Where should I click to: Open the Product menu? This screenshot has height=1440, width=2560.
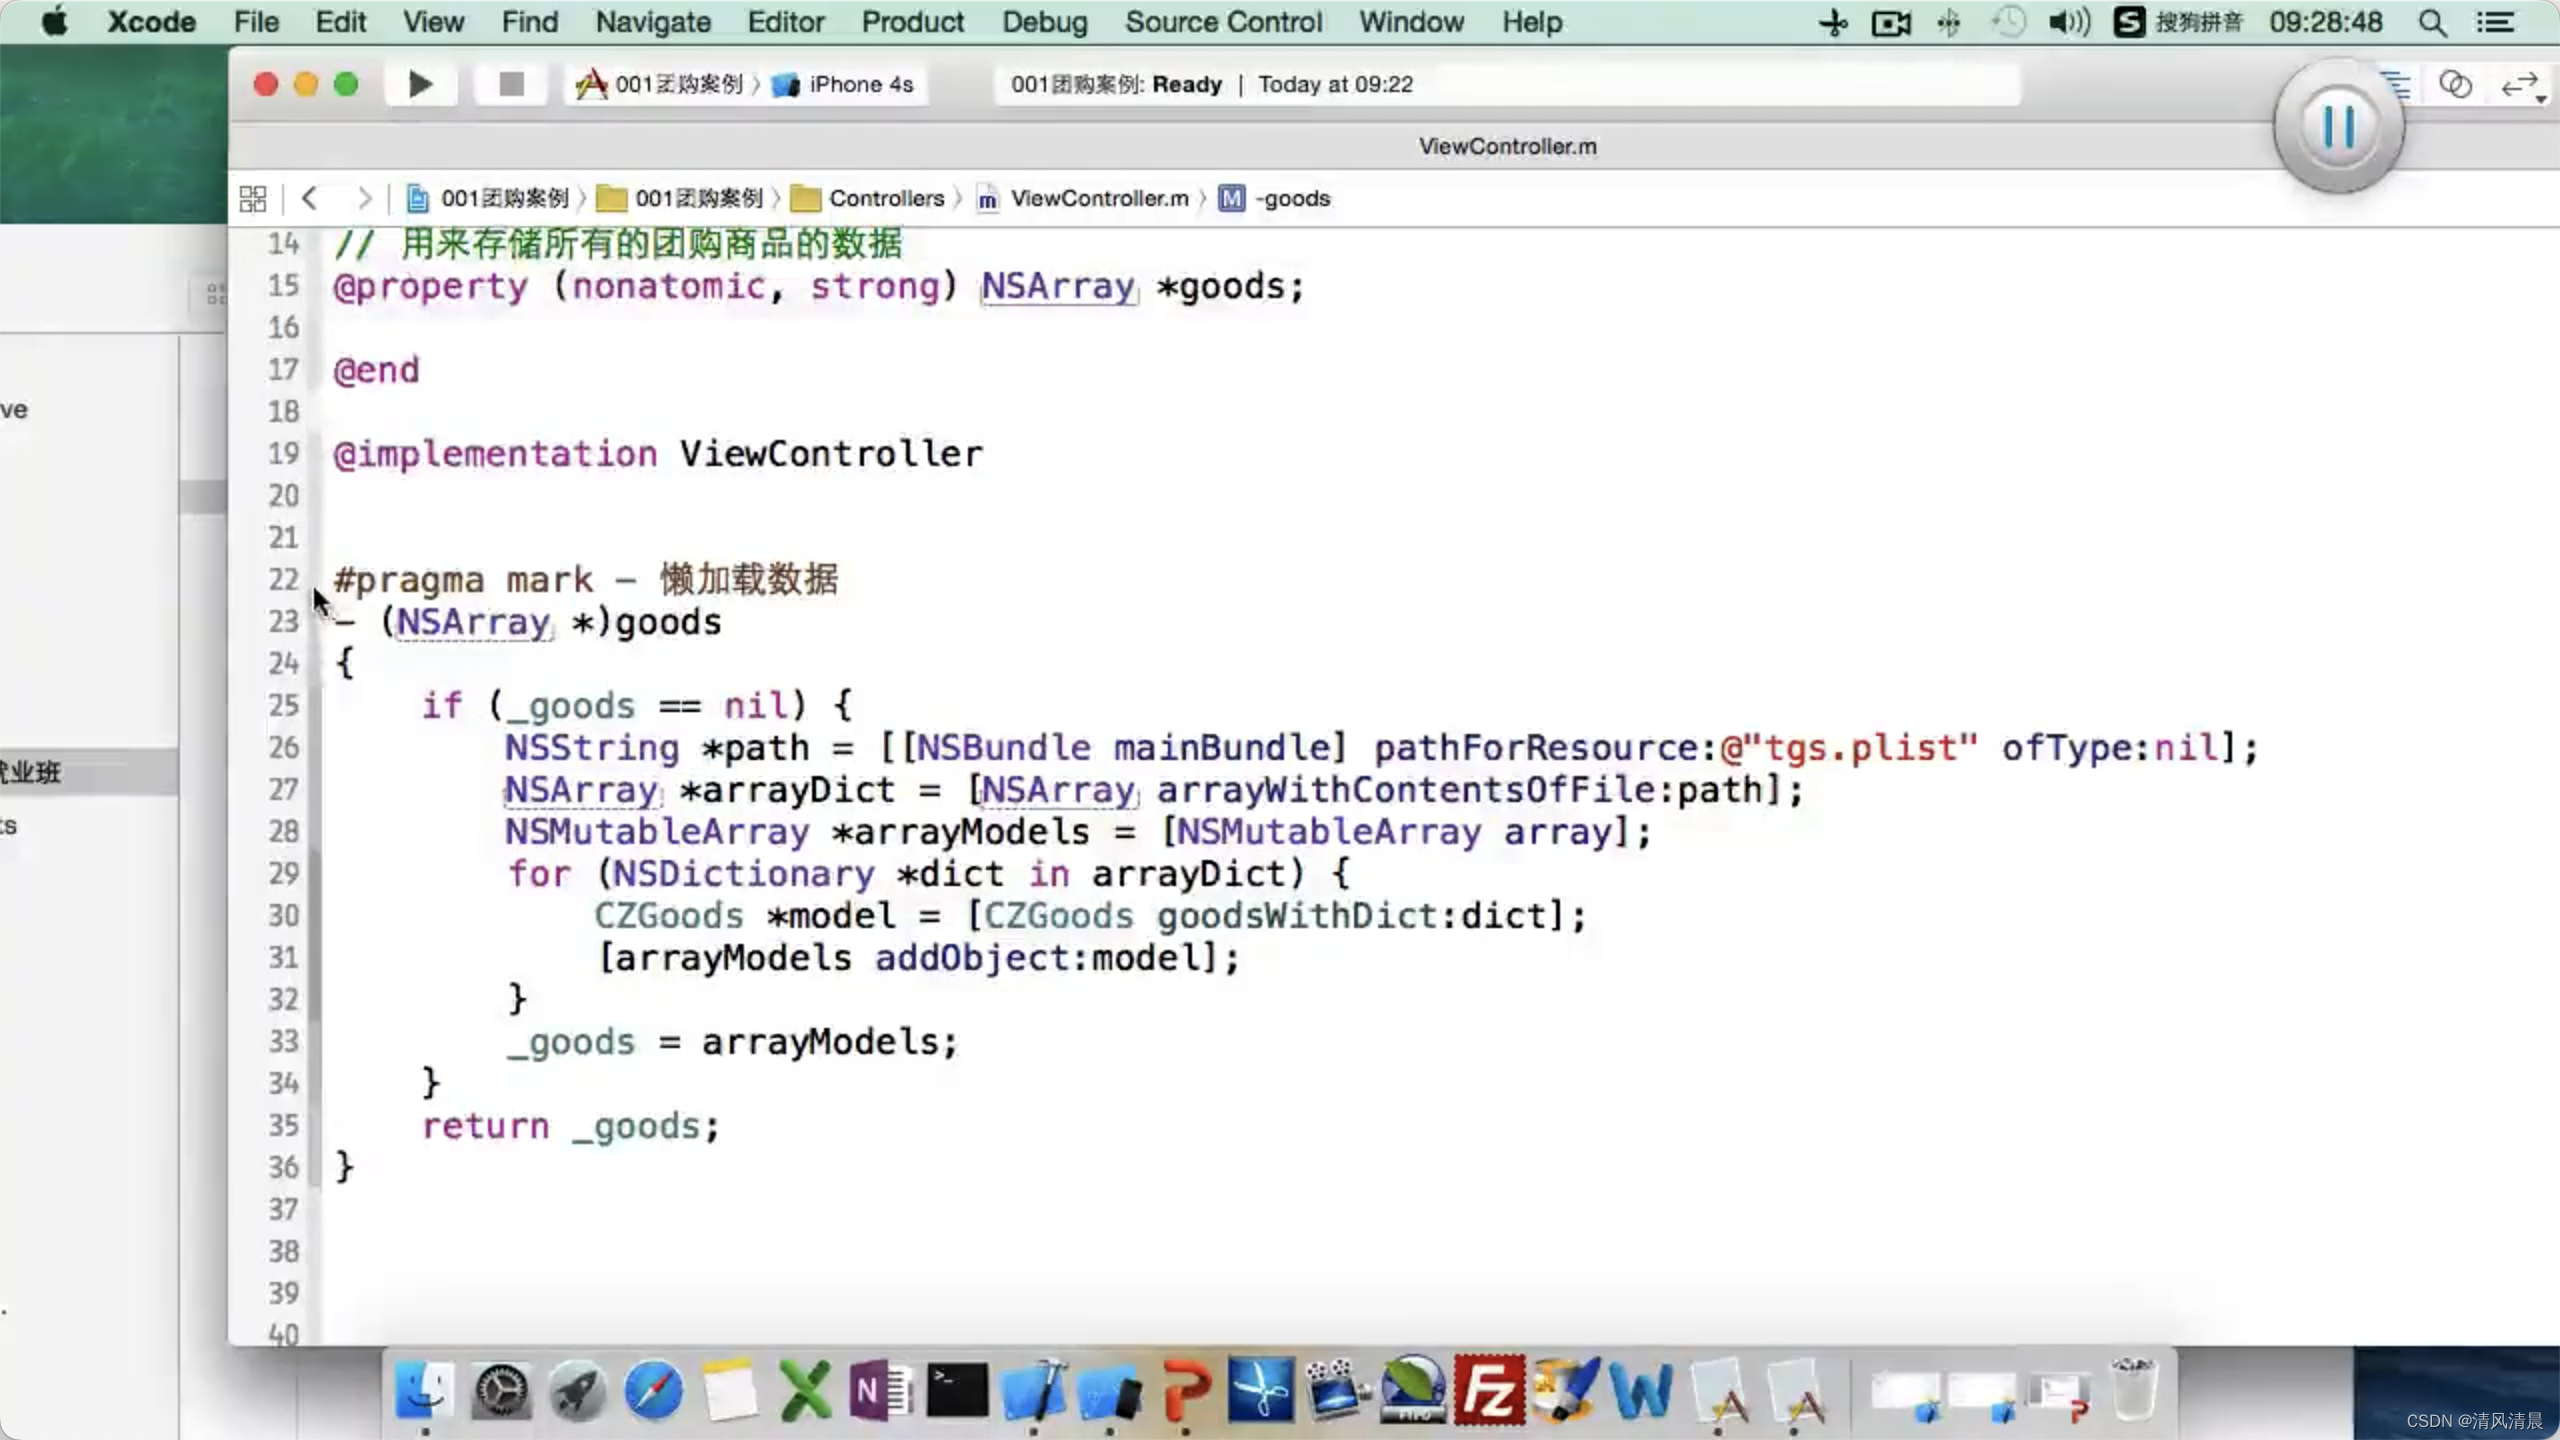[x=912, y=22]
